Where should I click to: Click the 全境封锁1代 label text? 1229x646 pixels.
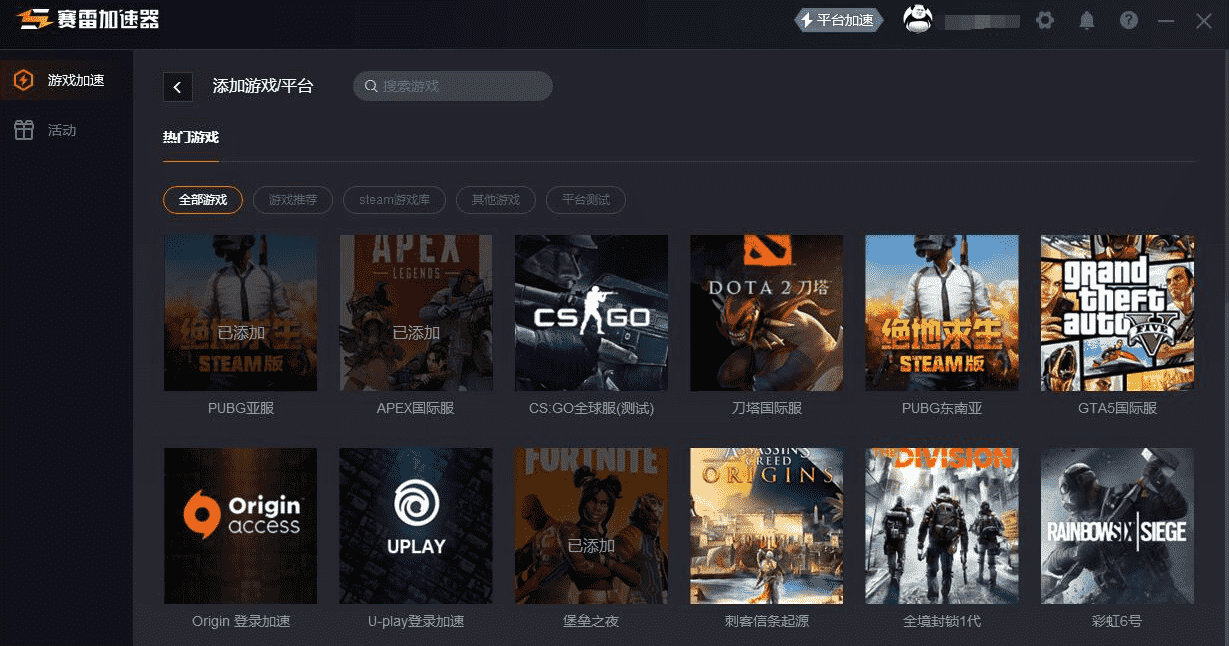tap(942, 621)
